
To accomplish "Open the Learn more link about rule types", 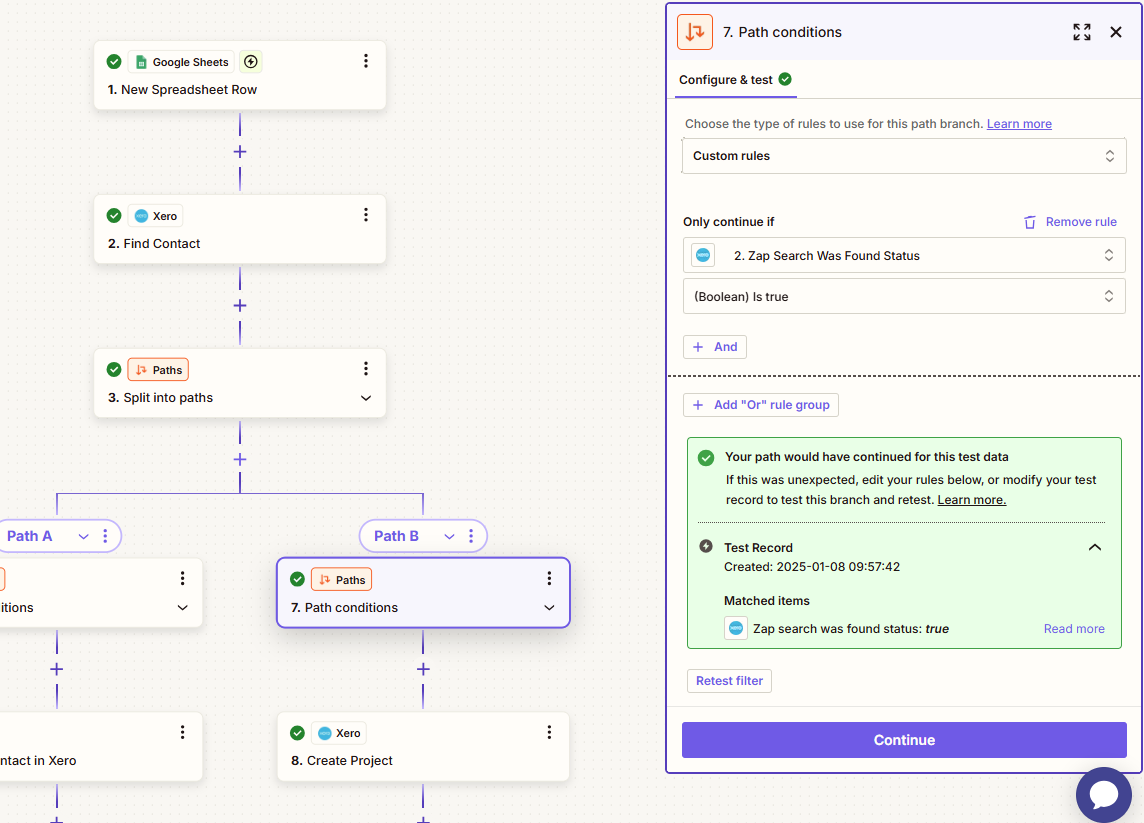I will 1019,124.
